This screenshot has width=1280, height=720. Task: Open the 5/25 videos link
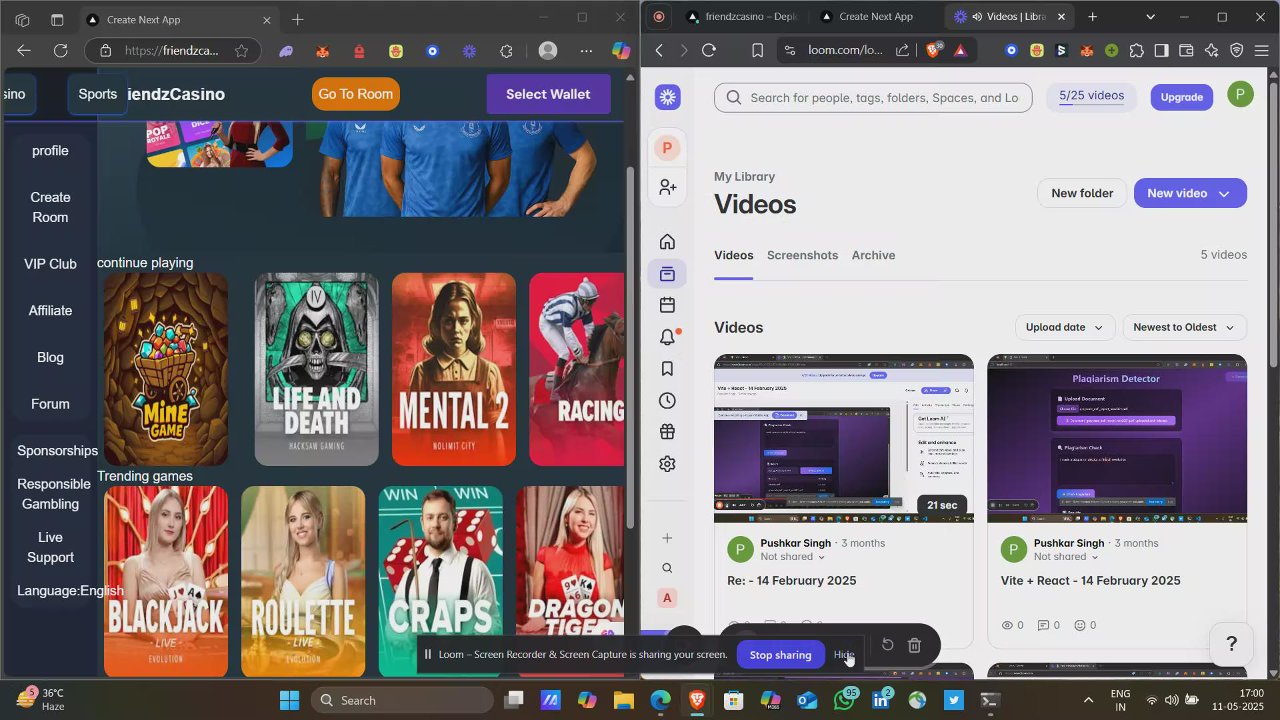pos(1092,96)
